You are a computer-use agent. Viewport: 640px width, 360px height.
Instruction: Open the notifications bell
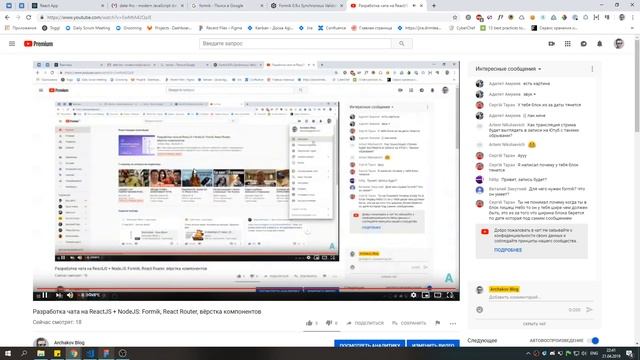tap(600, 44)
